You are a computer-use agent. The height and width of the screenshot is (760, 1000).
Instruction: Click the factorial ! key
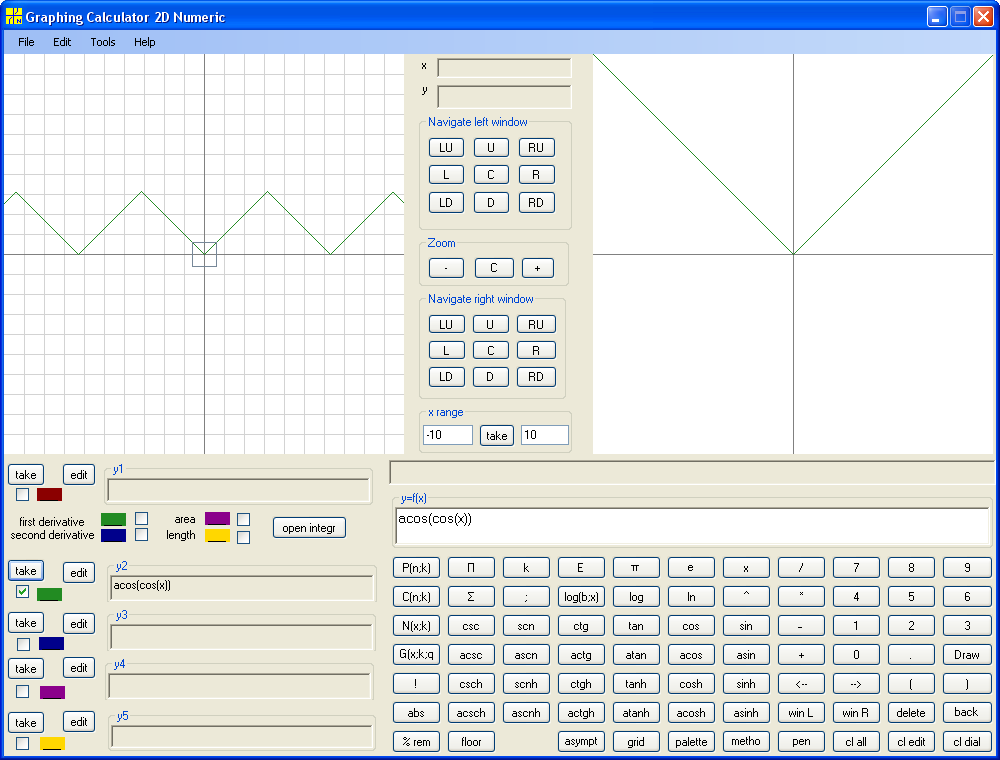tap(416, 684)
